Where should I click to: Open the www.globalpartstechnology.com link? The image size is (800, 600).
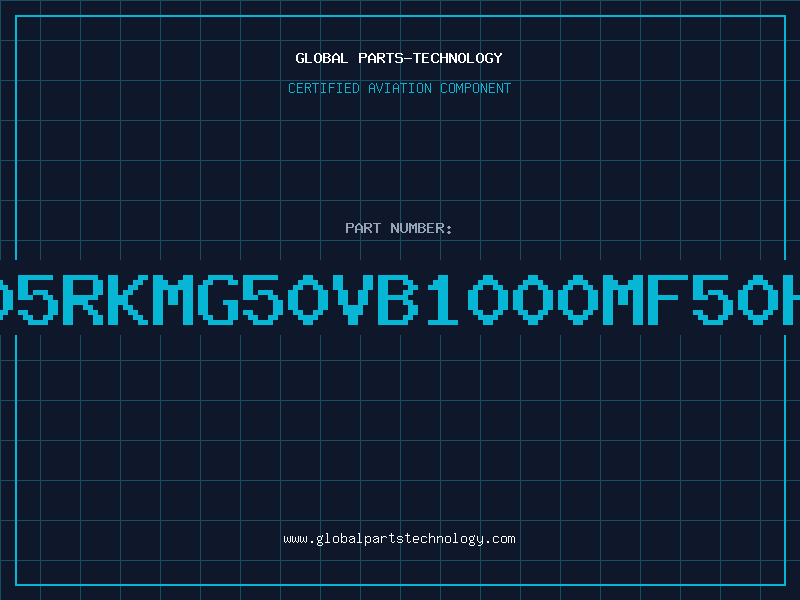399,539
